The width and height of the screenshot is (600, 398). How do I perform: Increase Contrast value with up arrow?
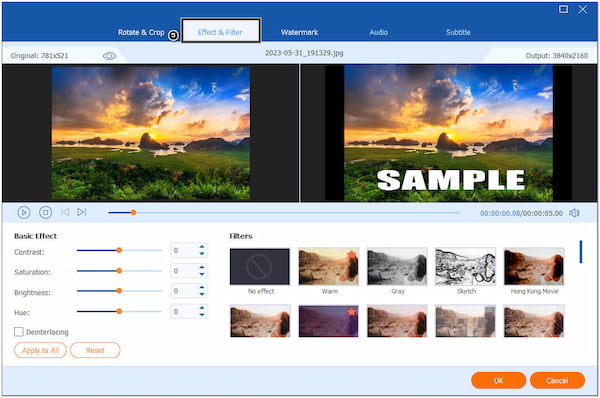(x=202, y=247)
